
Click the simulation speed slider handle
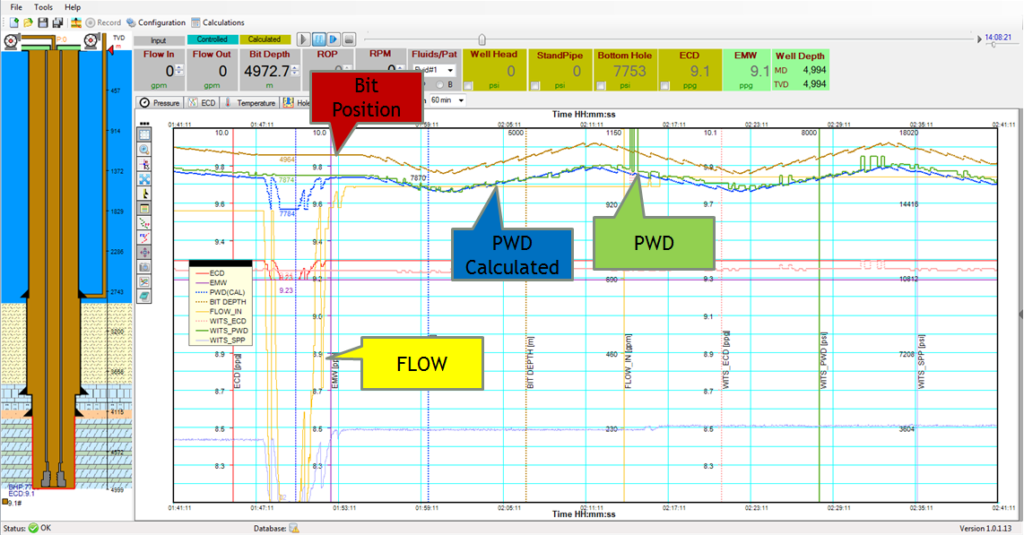pyautogui.click(x=482, y=39)
